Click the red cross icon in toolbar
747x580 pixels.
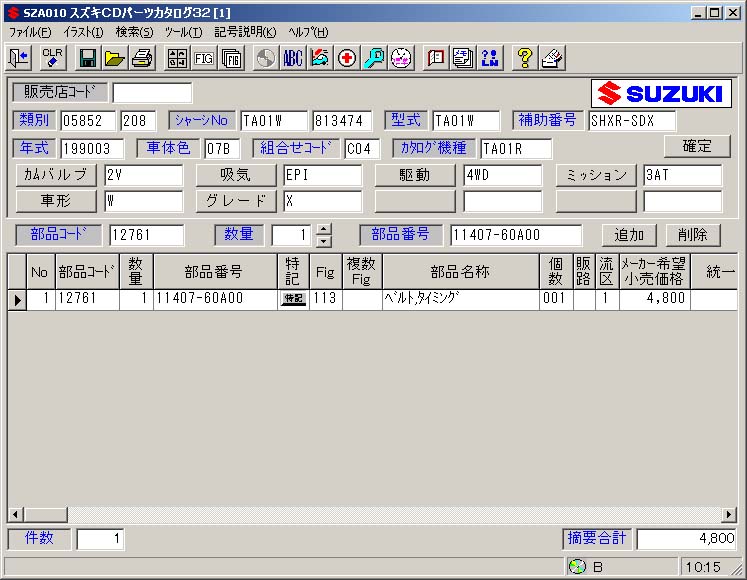(x=347, y=58)
